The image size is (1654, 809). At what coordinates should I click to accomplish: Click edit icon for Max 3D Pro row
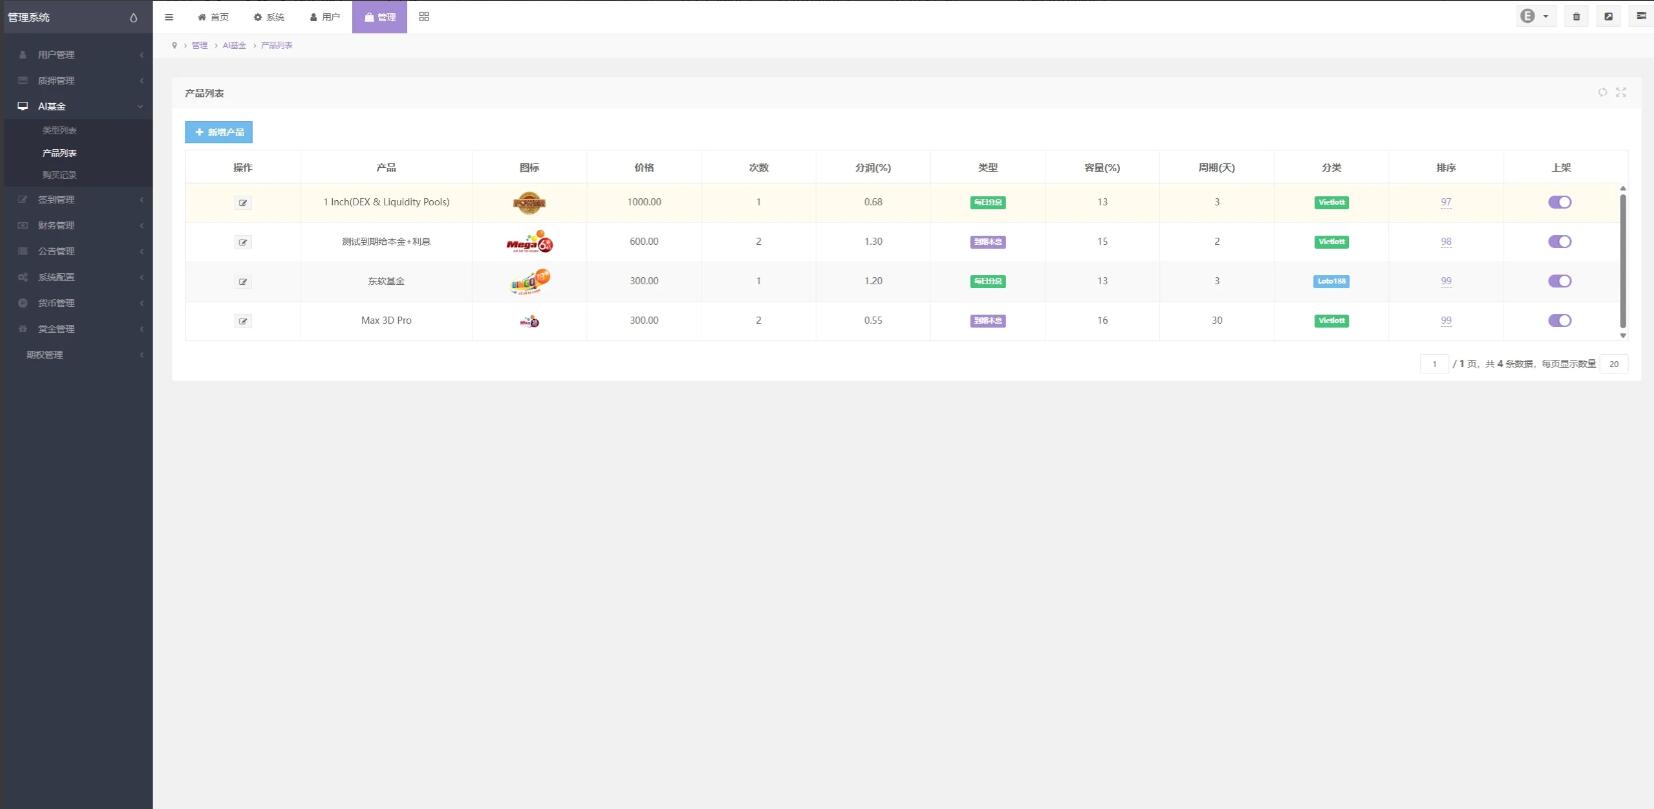coord(242,321)
